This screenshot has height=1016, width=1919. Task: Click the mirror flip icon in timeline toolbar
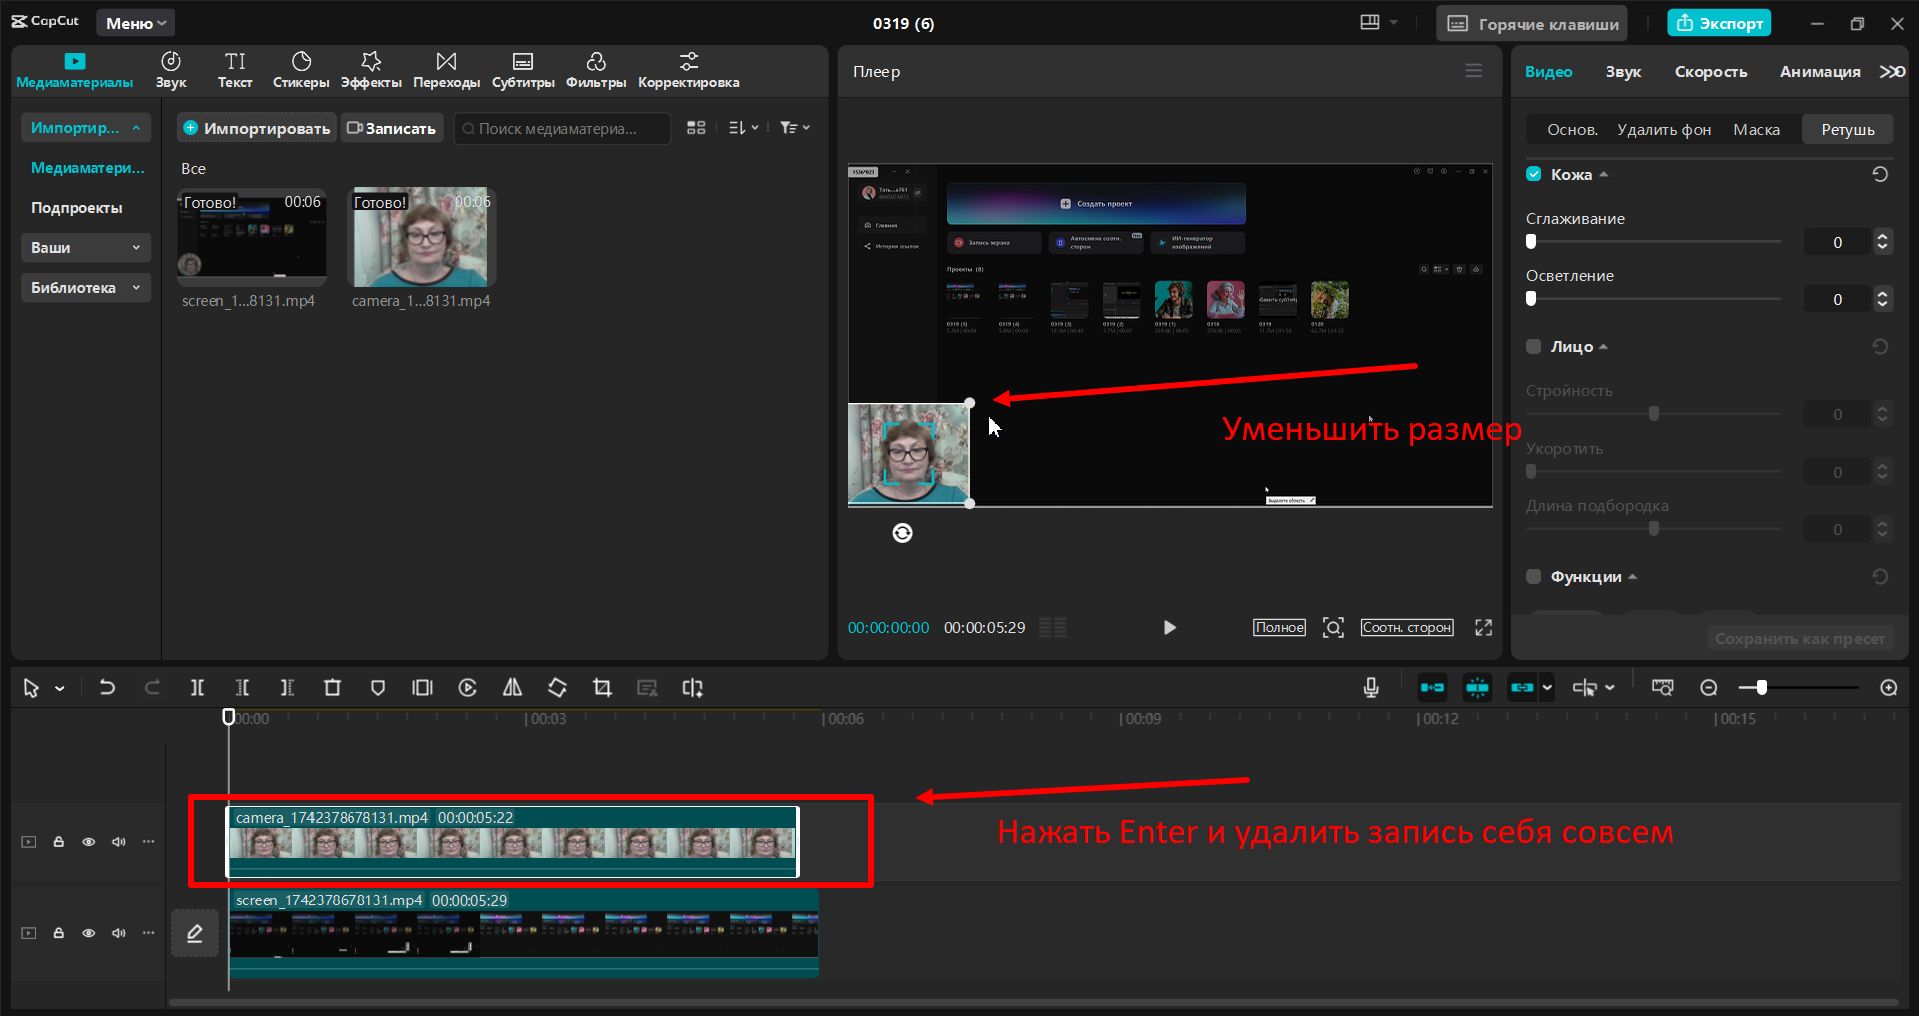[x=512, y=688]
